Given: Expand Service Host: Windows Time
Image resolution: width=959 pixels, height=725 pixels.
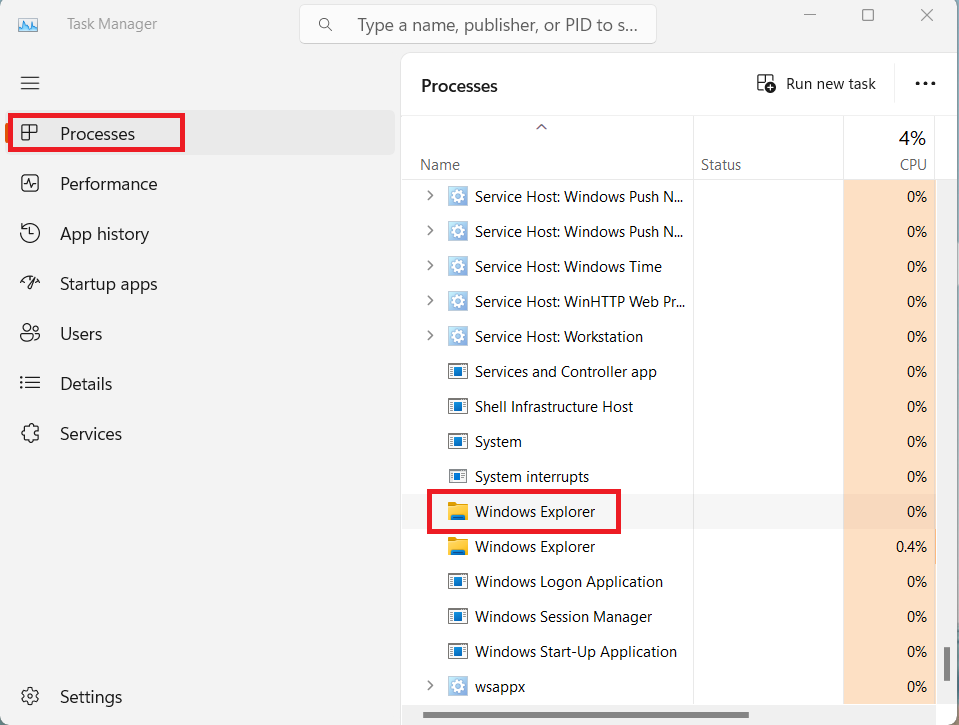Looking at the screenshot, I should point(430,266).
